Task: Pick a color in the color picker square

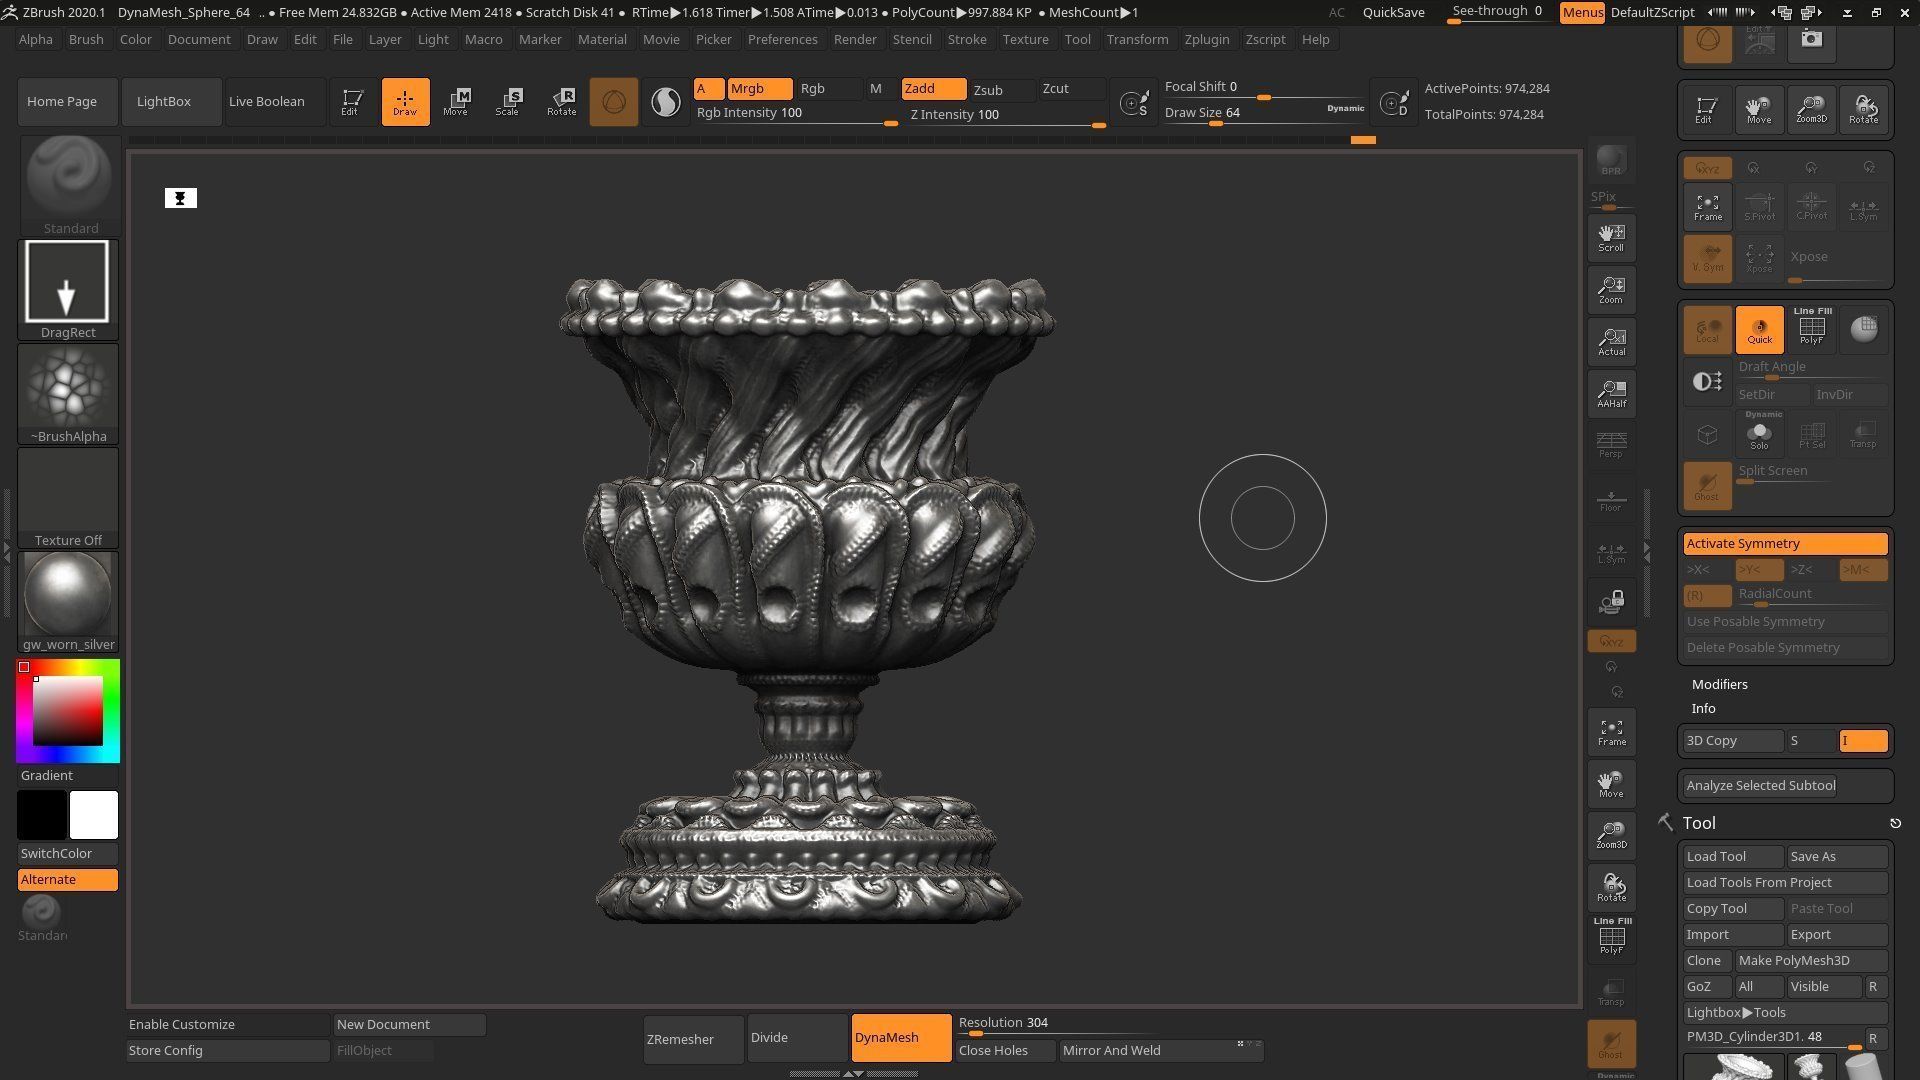Action: (x=68, y=711)
